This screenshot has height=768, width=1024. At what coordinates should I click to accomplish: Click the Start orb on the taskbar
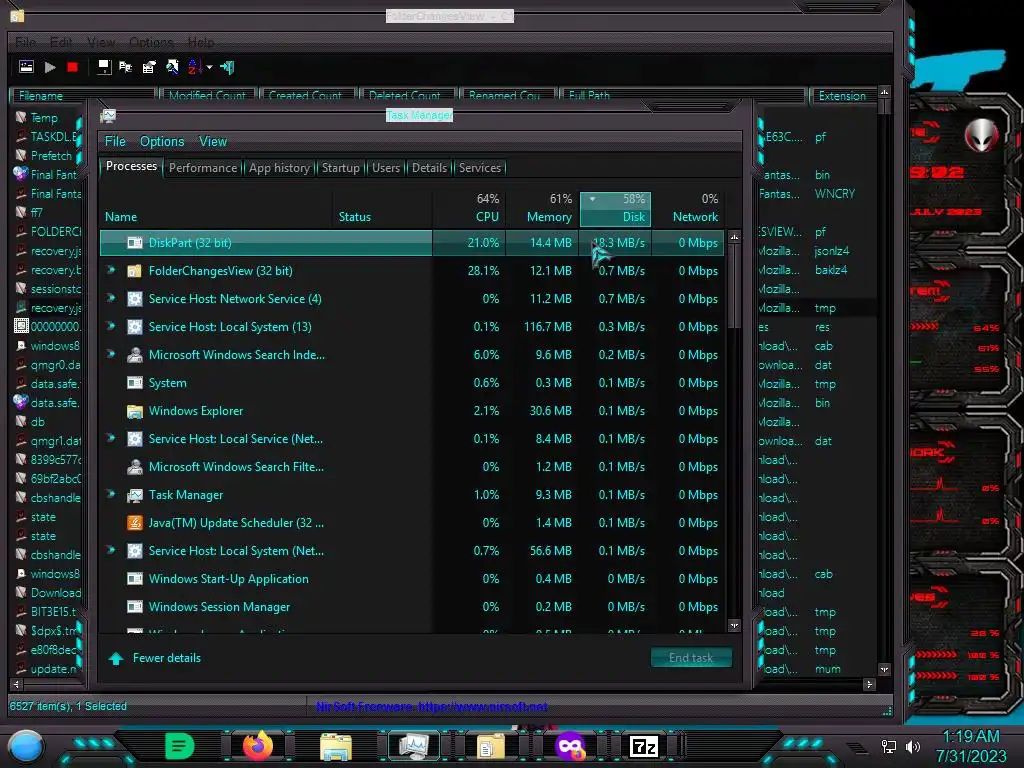(x=26, y=746)
